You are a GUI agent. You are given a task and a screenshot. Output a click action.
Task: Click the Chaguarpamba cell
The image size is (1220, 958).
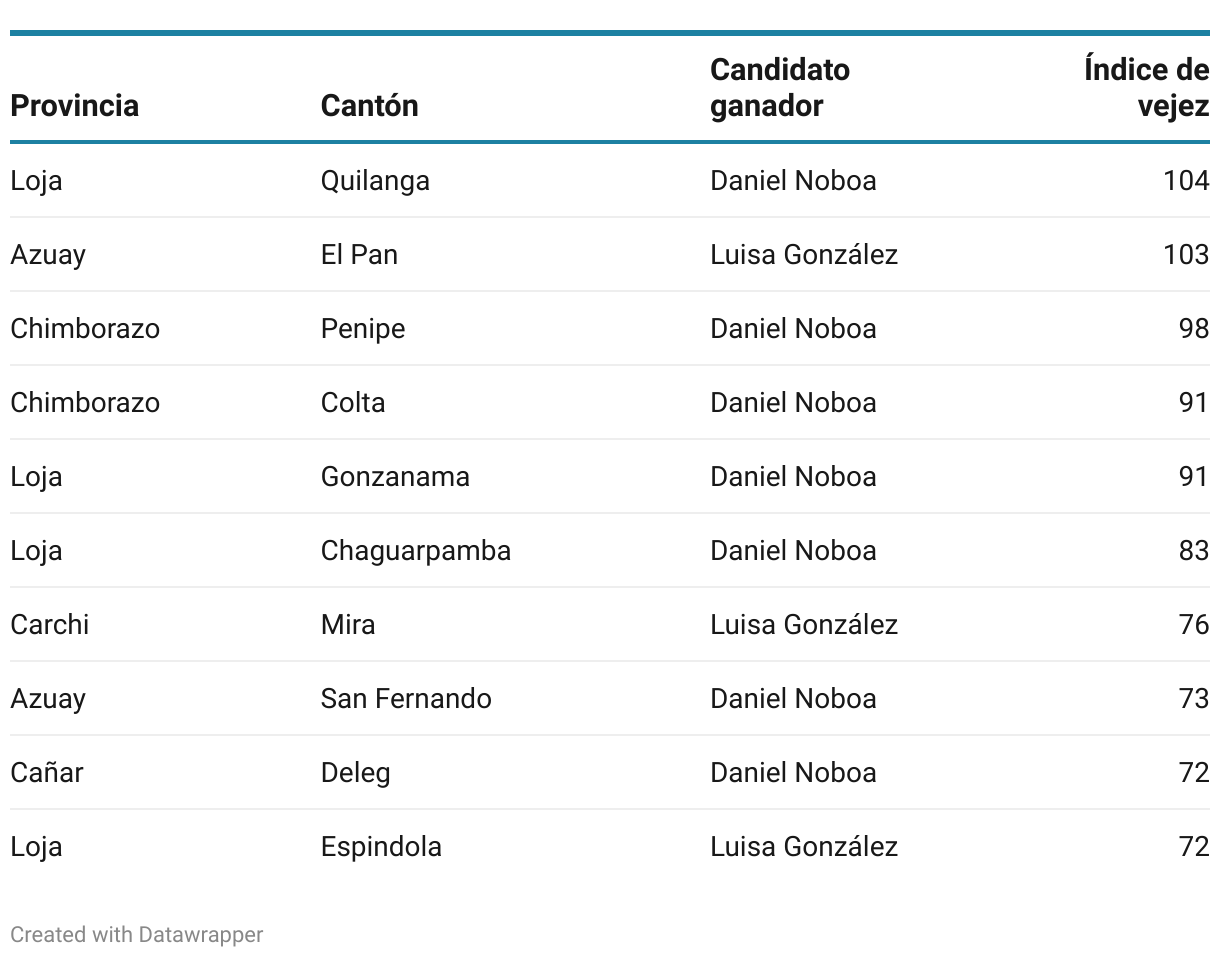click(415, 550)
